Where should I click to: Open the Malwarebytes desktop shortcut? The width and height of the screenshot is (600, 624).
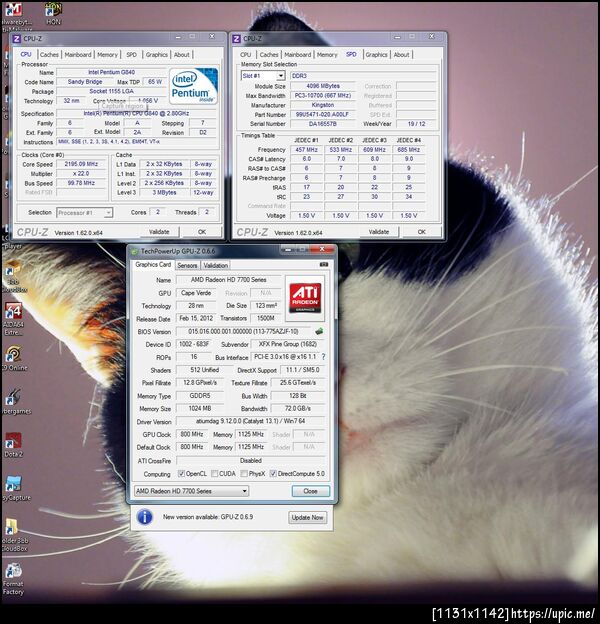tap(14, 16)
